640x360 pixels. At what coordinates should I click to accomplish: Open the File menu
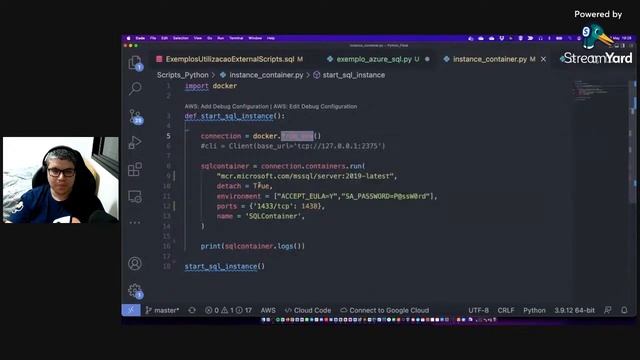coord(153,38)
